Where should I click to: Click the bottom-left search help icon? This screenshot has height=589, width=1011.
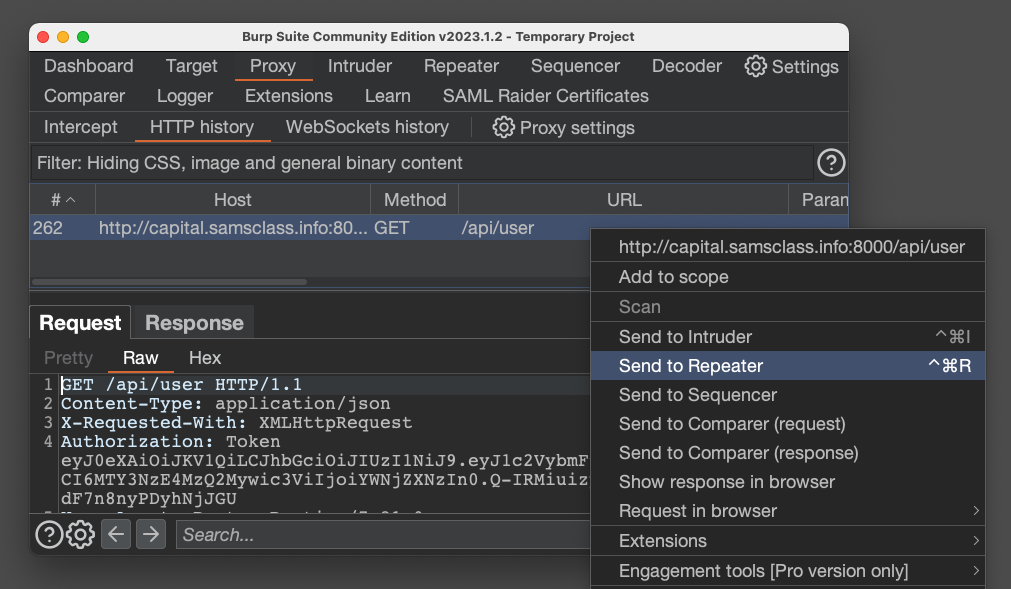[x=49, y=535]
